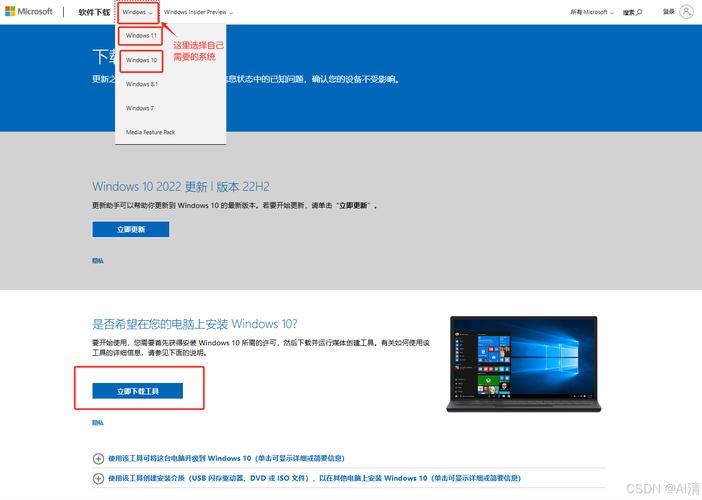Choose Windows 11 from the menu
The width and height of the screenshot is (702, 500).
(141, 35)
